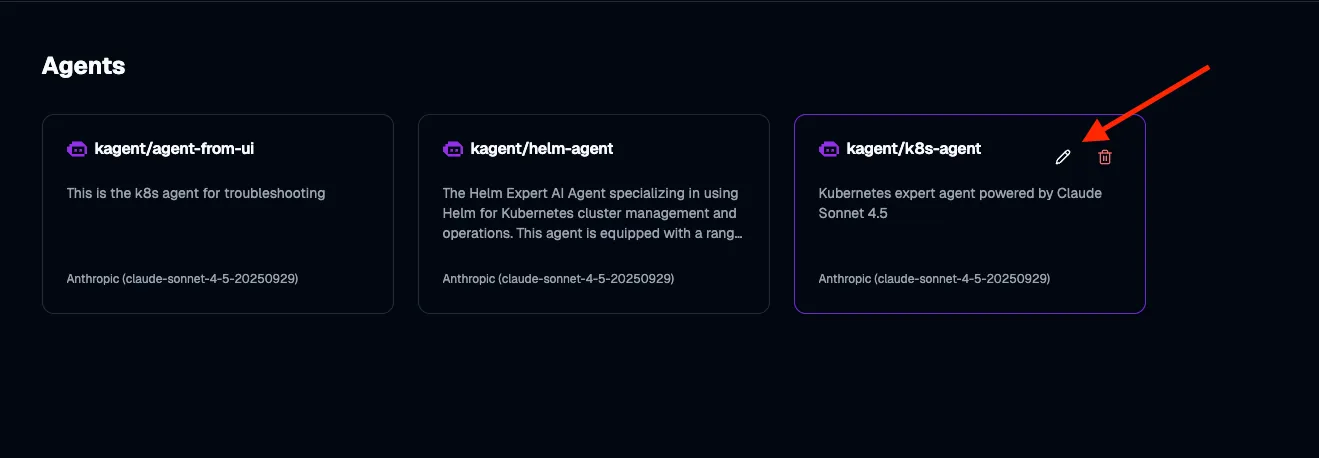This screenshot has height=458, width=1319.
Task: Click the Anthropic model label on helm-agent card
Action: point(558,278)
